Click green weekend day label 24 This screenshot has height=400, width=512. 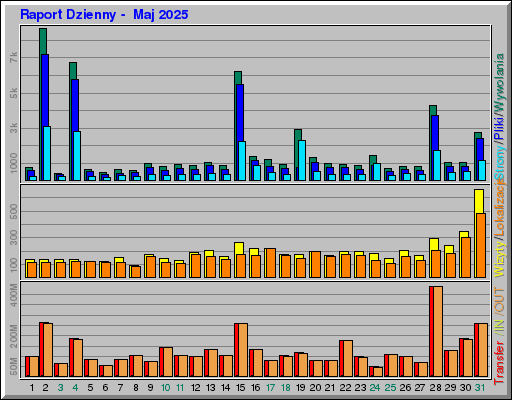(x=375, y=388)
